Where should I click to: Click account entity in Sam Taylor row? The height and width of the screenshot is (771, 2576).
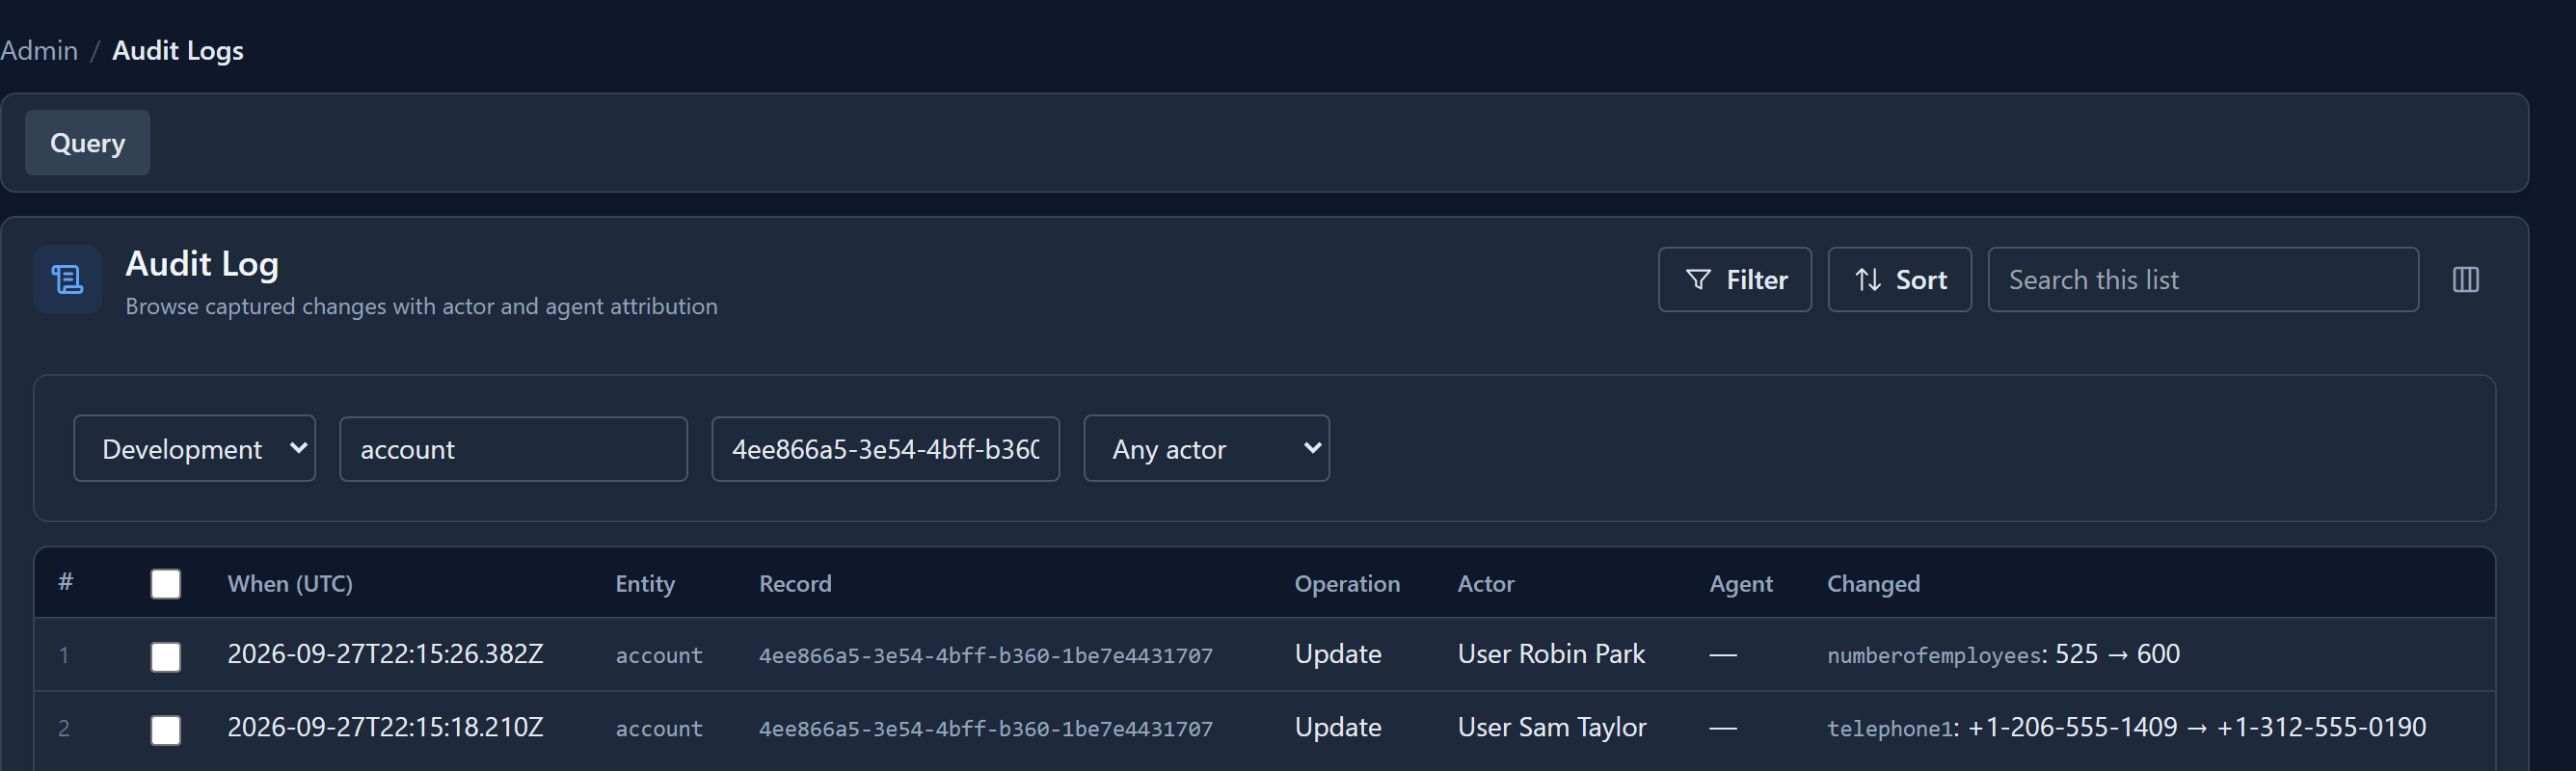(659, 729)
